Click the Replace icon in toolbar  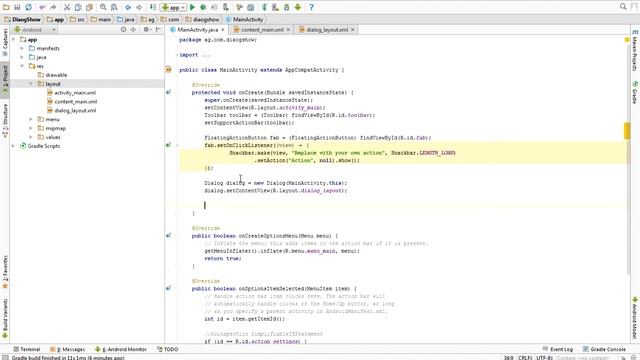pyautogui.click(x=114, y=7)
